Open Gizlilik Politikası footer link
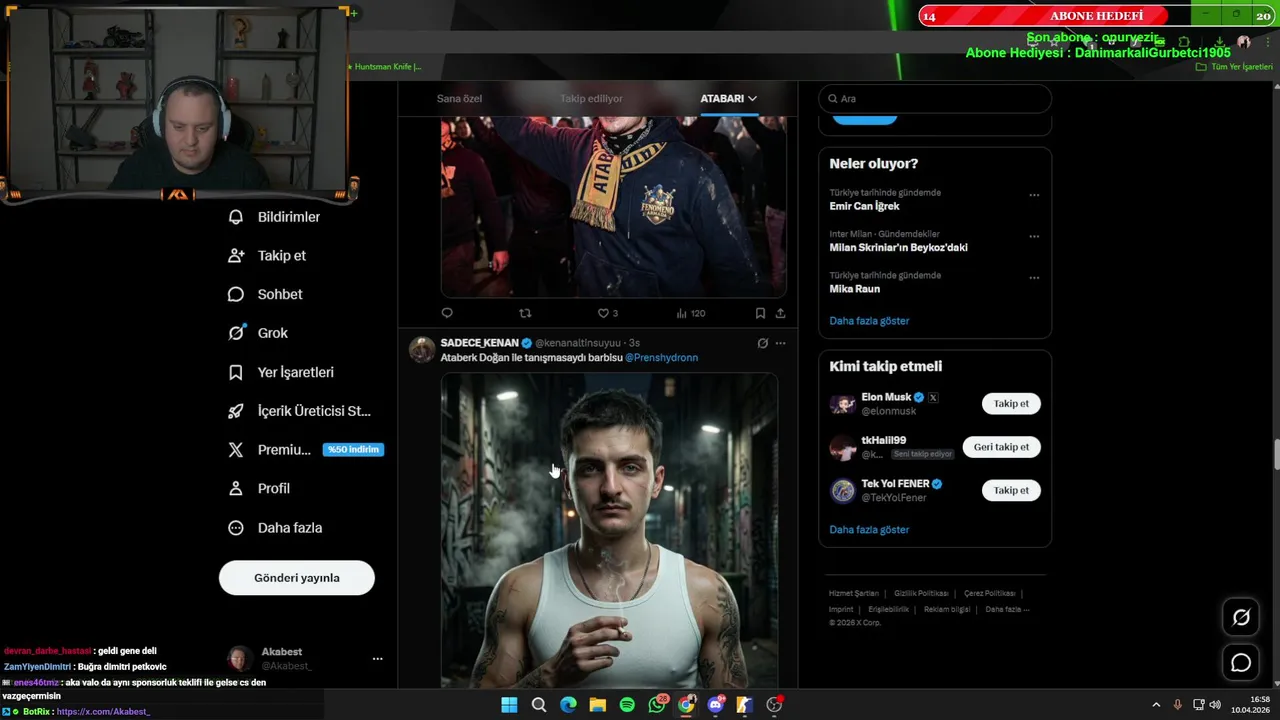This screenshot has height=720, width=1280. click(921, 594)
